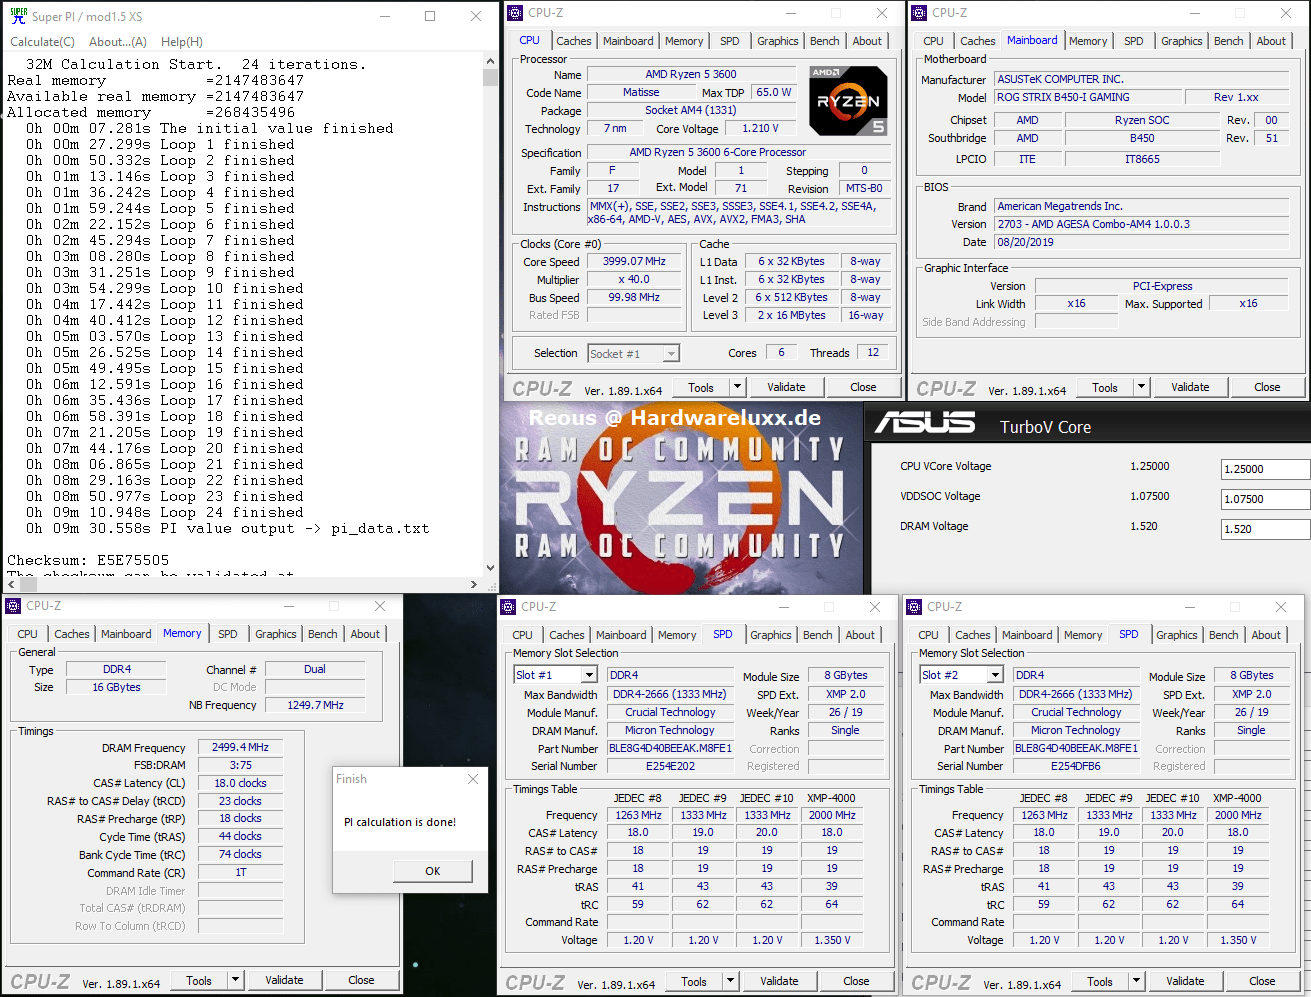1311x997 pixels.
Task: Expand Tools arrow in DRAM timings CPU-Z window
Action: (235, 980)
